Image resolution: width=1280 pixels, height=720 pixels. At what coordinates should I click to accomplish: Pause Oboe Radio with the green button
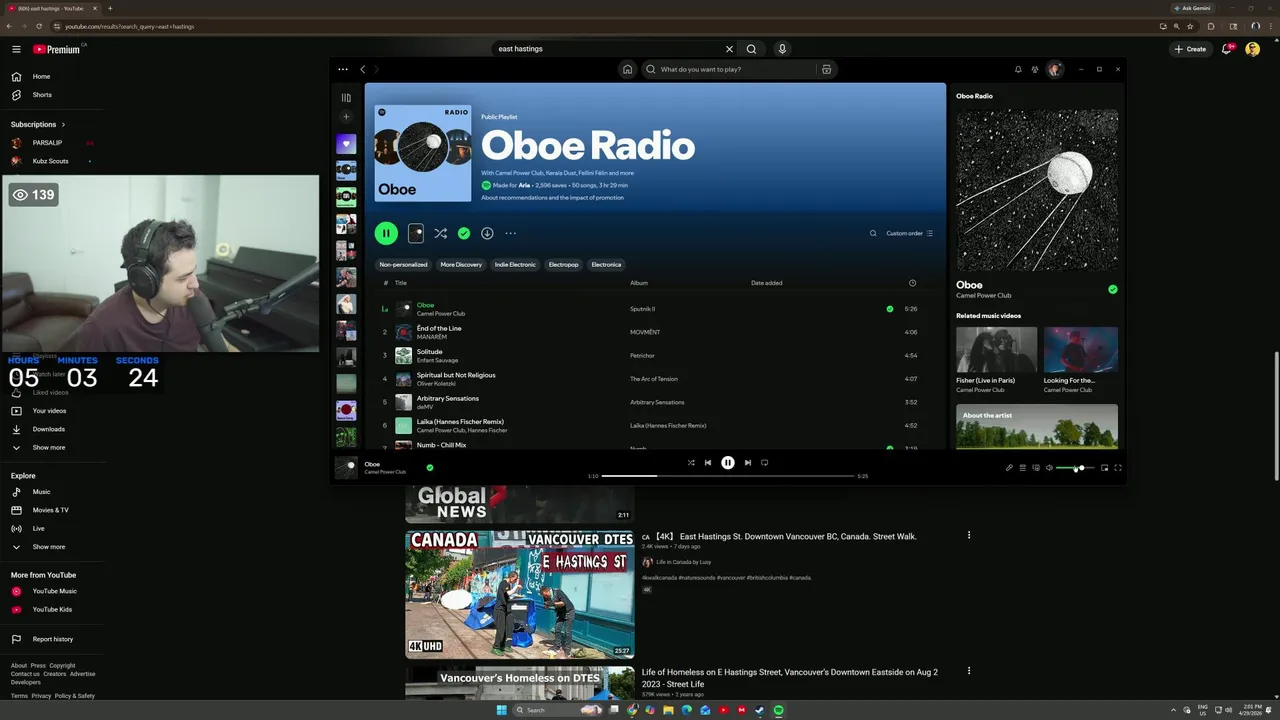point(386,233)
